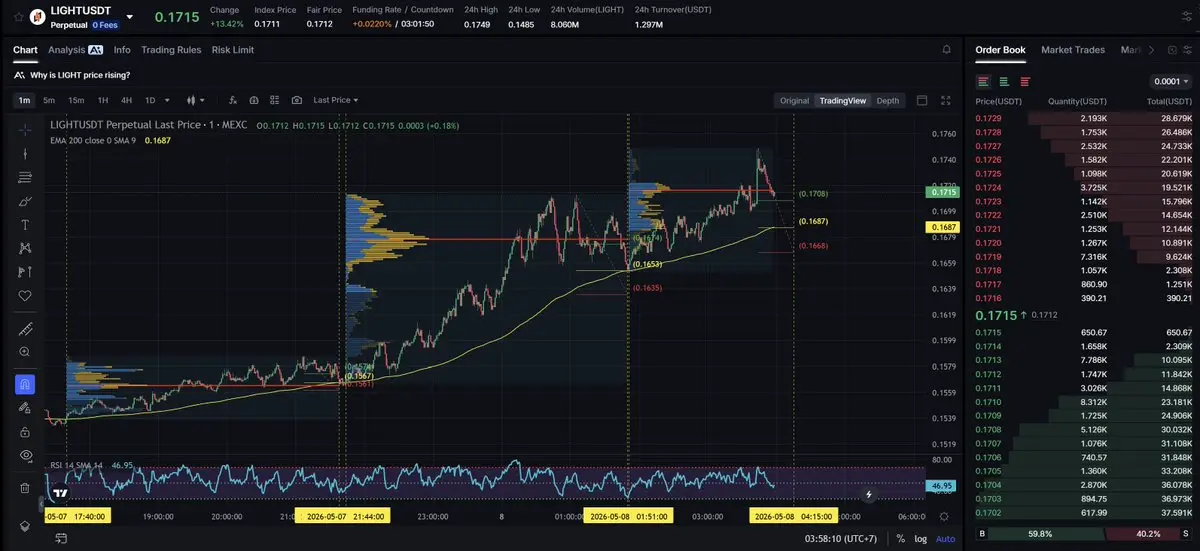The image size is (1200, 551).
Task: Open the LIGHTUSDT pair selector dropdown arrow
Action: pyautogui.click(x=130, y=17)
